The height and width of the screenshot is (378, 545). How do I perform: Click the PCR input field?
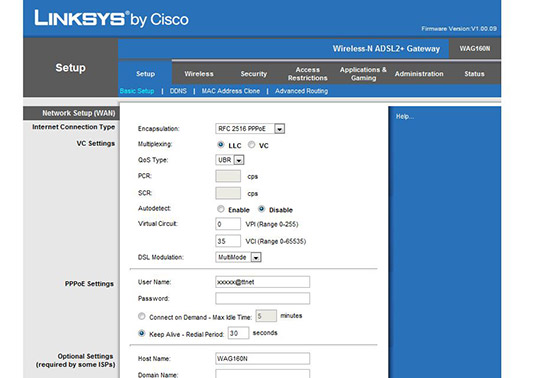point(228,176)
